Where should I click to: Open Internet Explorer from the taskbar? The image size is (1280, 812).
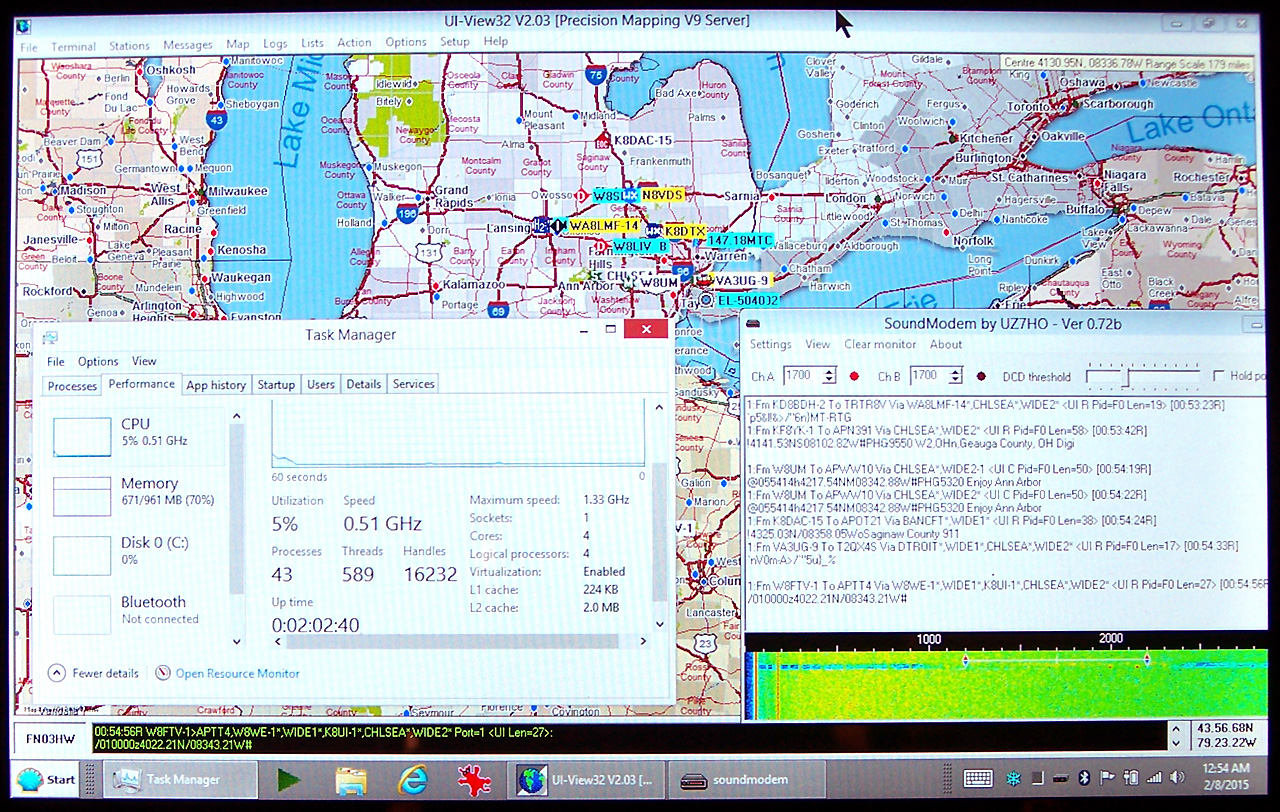(412, 780)
